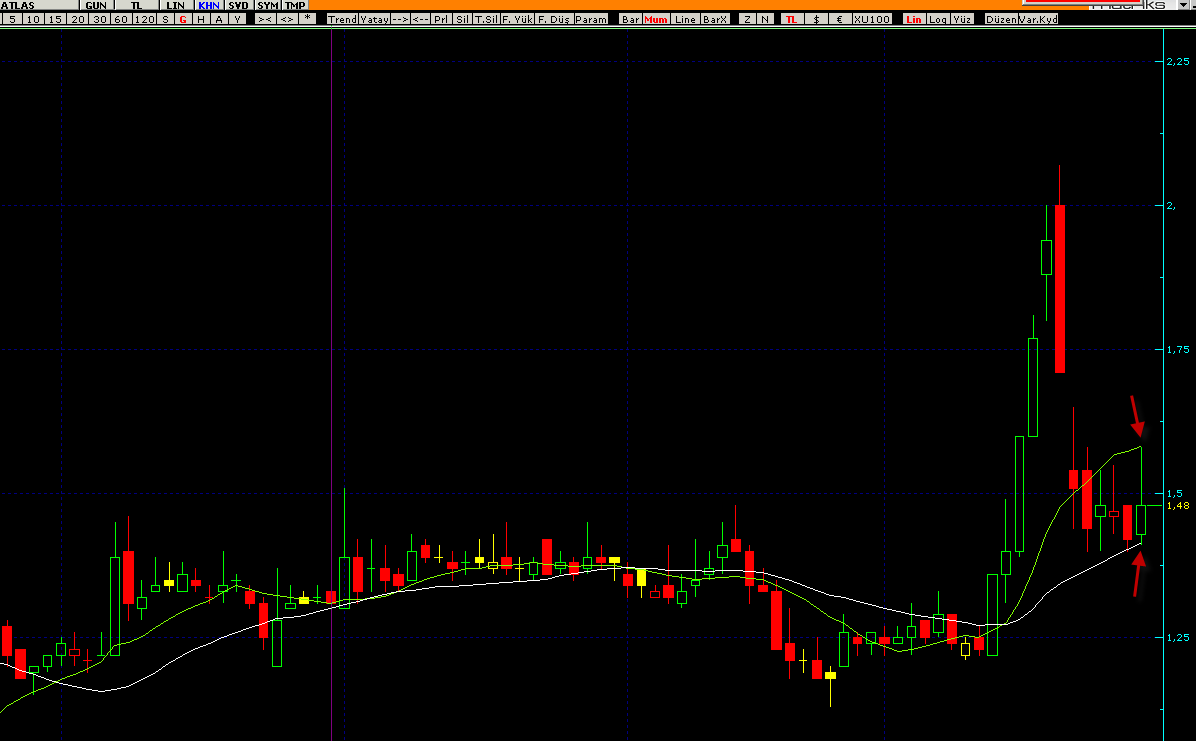Click the Prl parallel line button

point(442,19)
